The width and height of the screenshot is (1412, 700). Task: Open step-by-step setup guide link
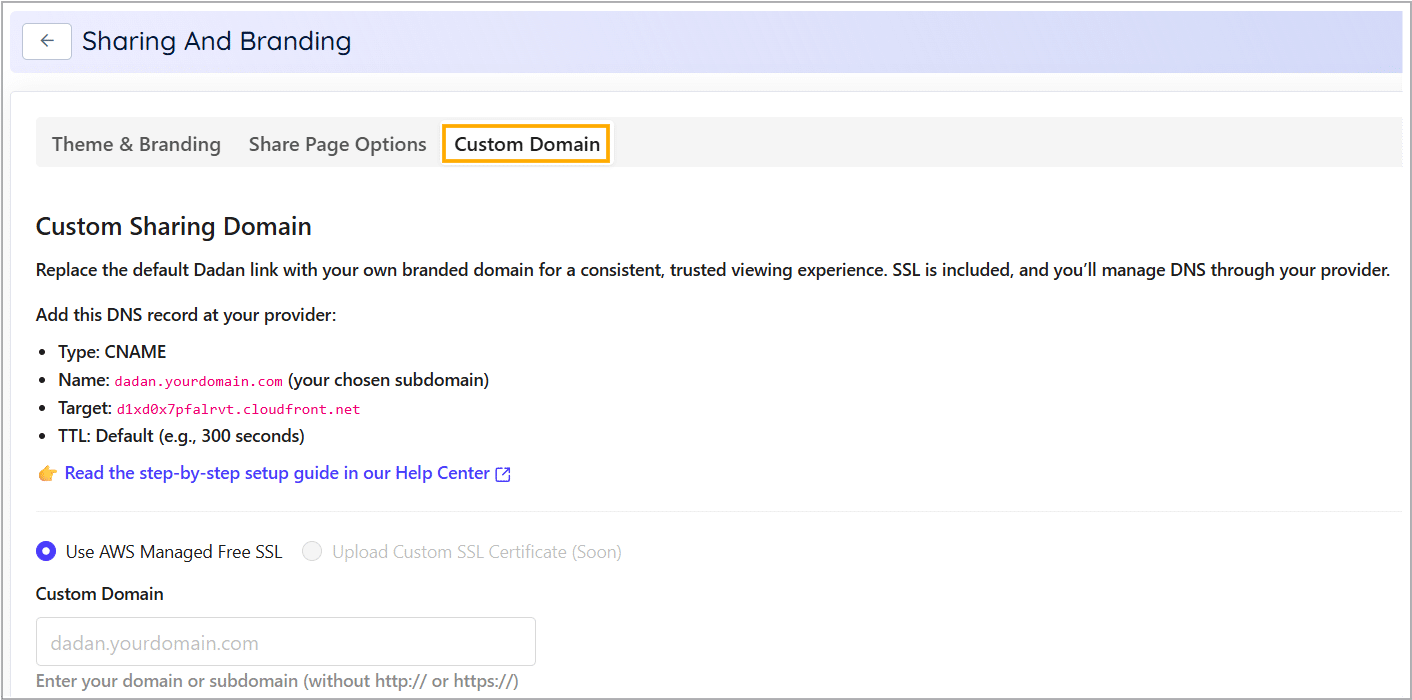pos(277,473)
